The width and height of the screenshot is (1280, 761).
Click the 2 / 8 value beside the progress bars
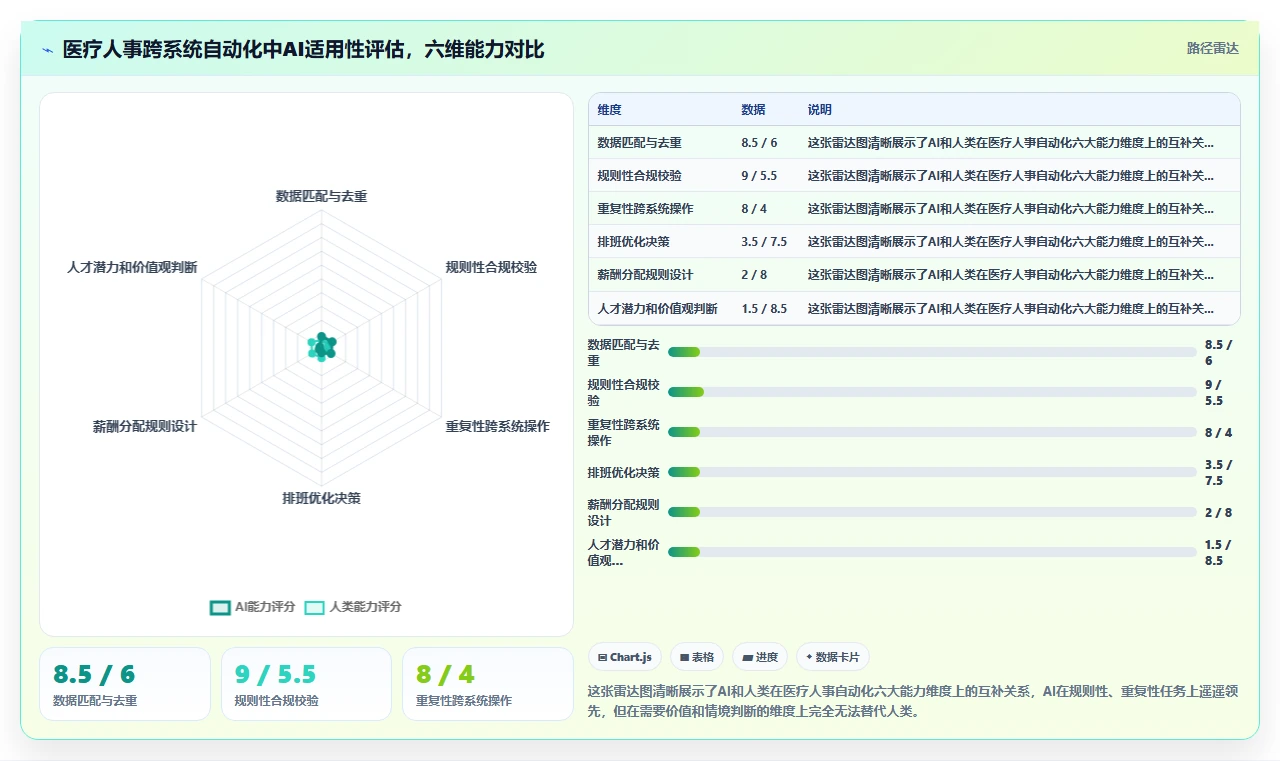click(1218, 512)
